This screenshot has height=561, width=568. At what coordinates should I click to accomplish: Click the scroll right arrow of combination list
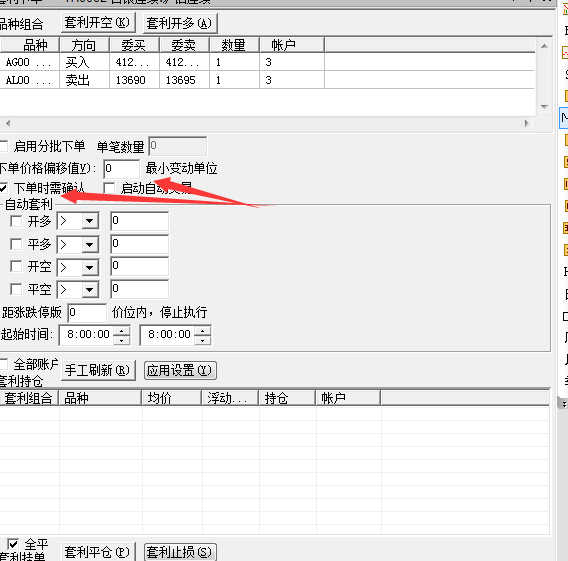pyautogui.click(x=527, y=123)
